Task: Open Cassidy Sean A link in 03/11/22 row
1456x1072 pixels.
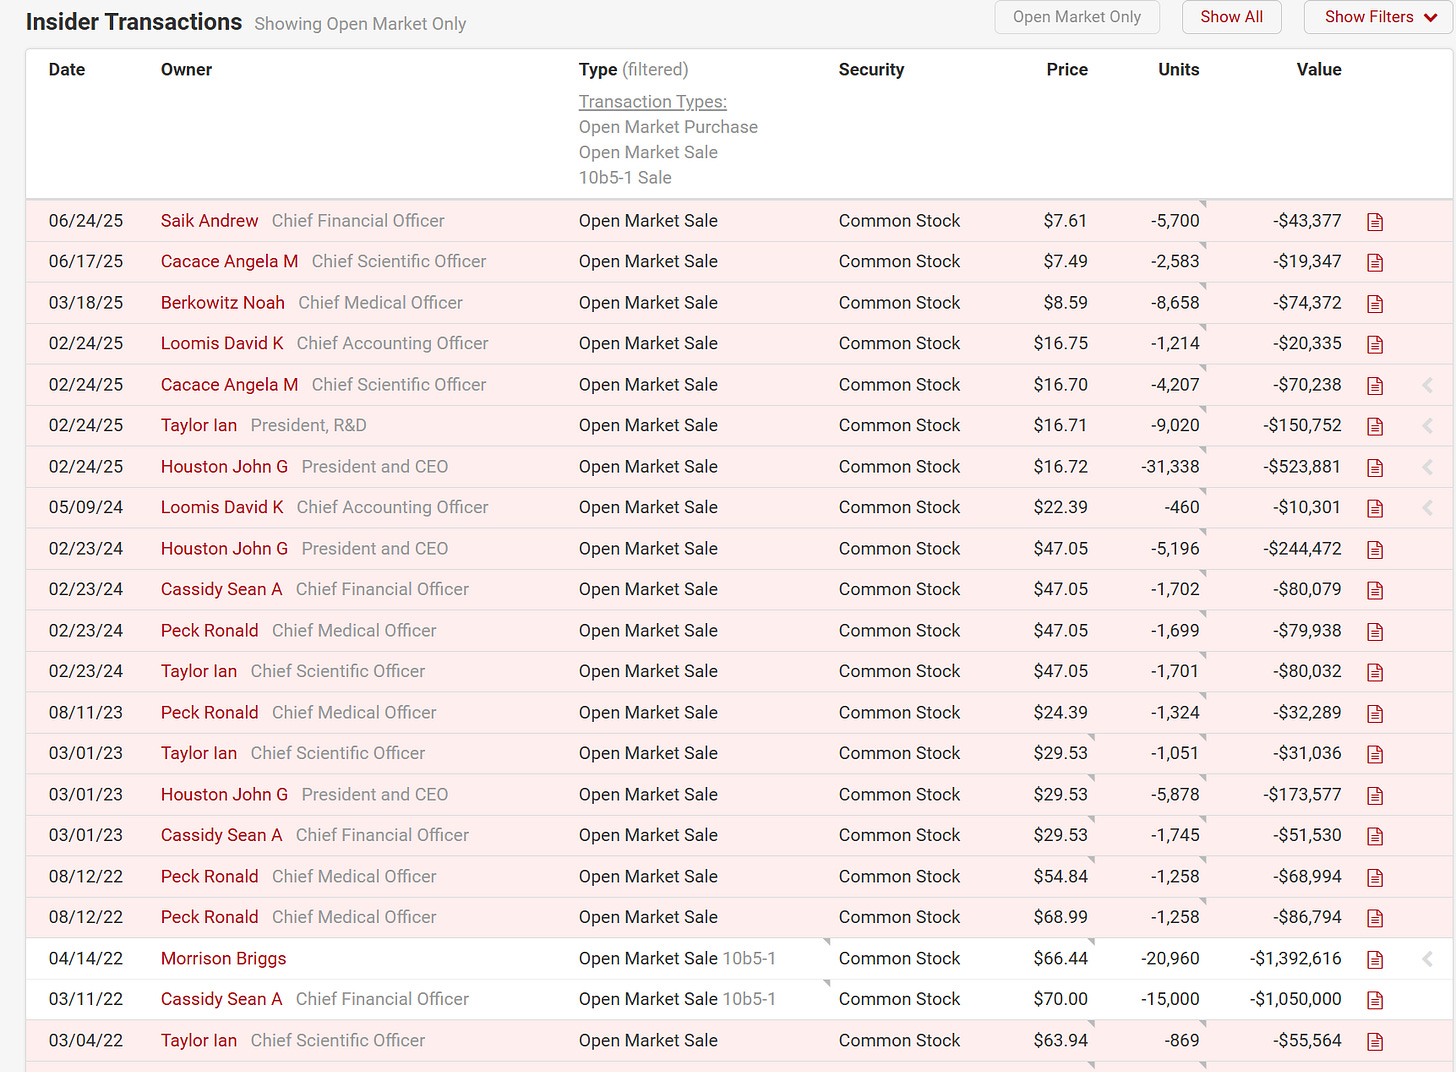Action: [222, 1000]
